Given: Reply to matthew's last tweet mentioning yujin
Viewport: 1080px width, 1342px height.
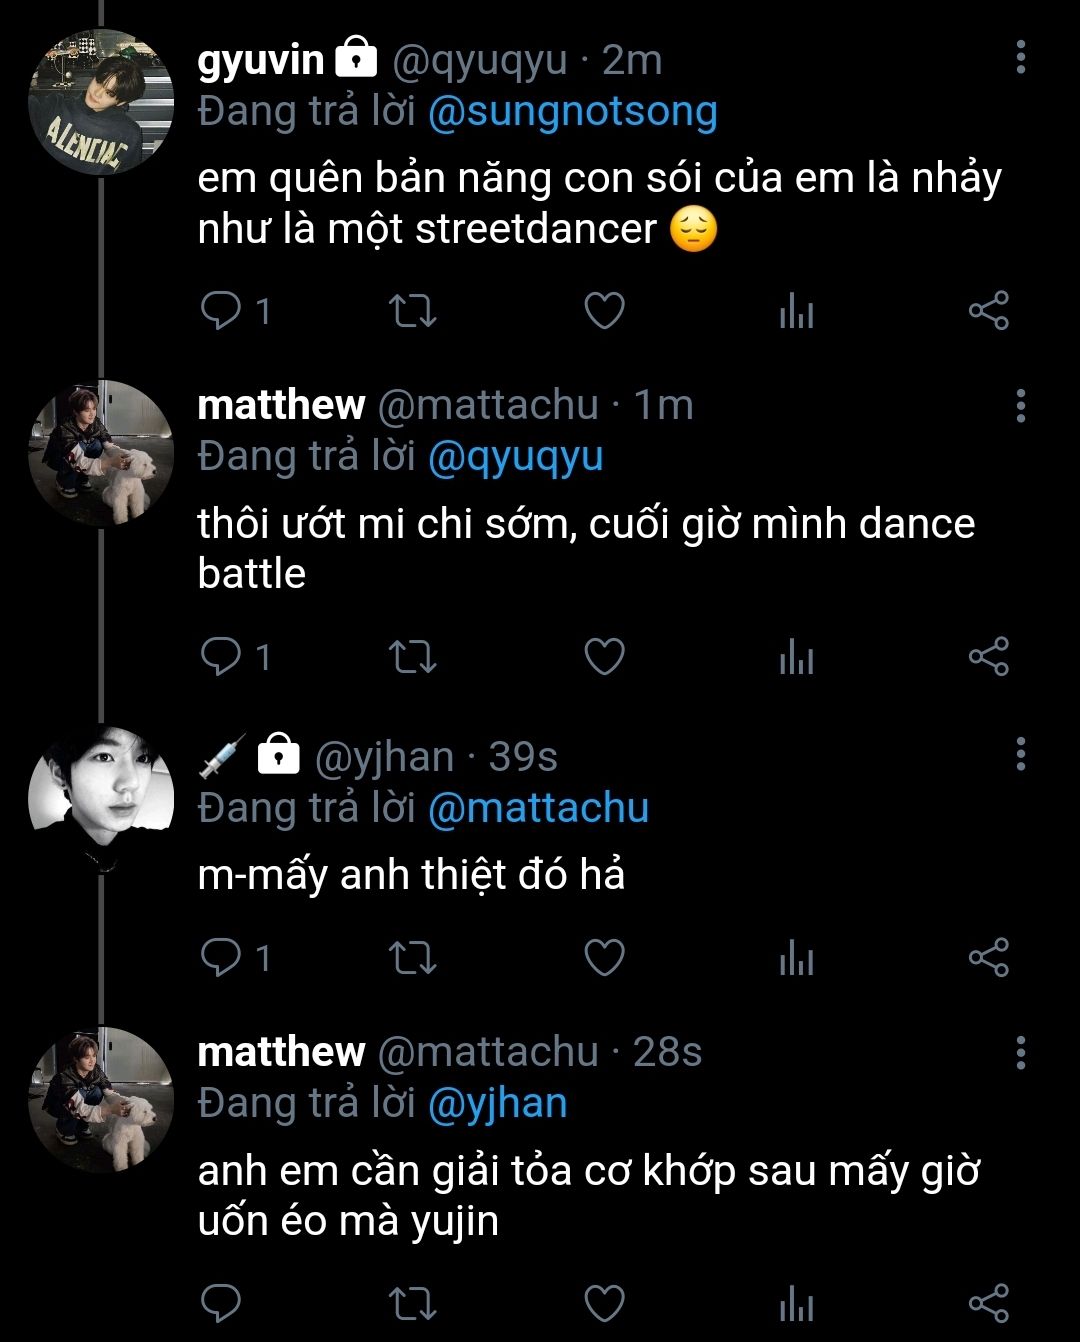Looking at the screenshot, I should coord(220,1304).
